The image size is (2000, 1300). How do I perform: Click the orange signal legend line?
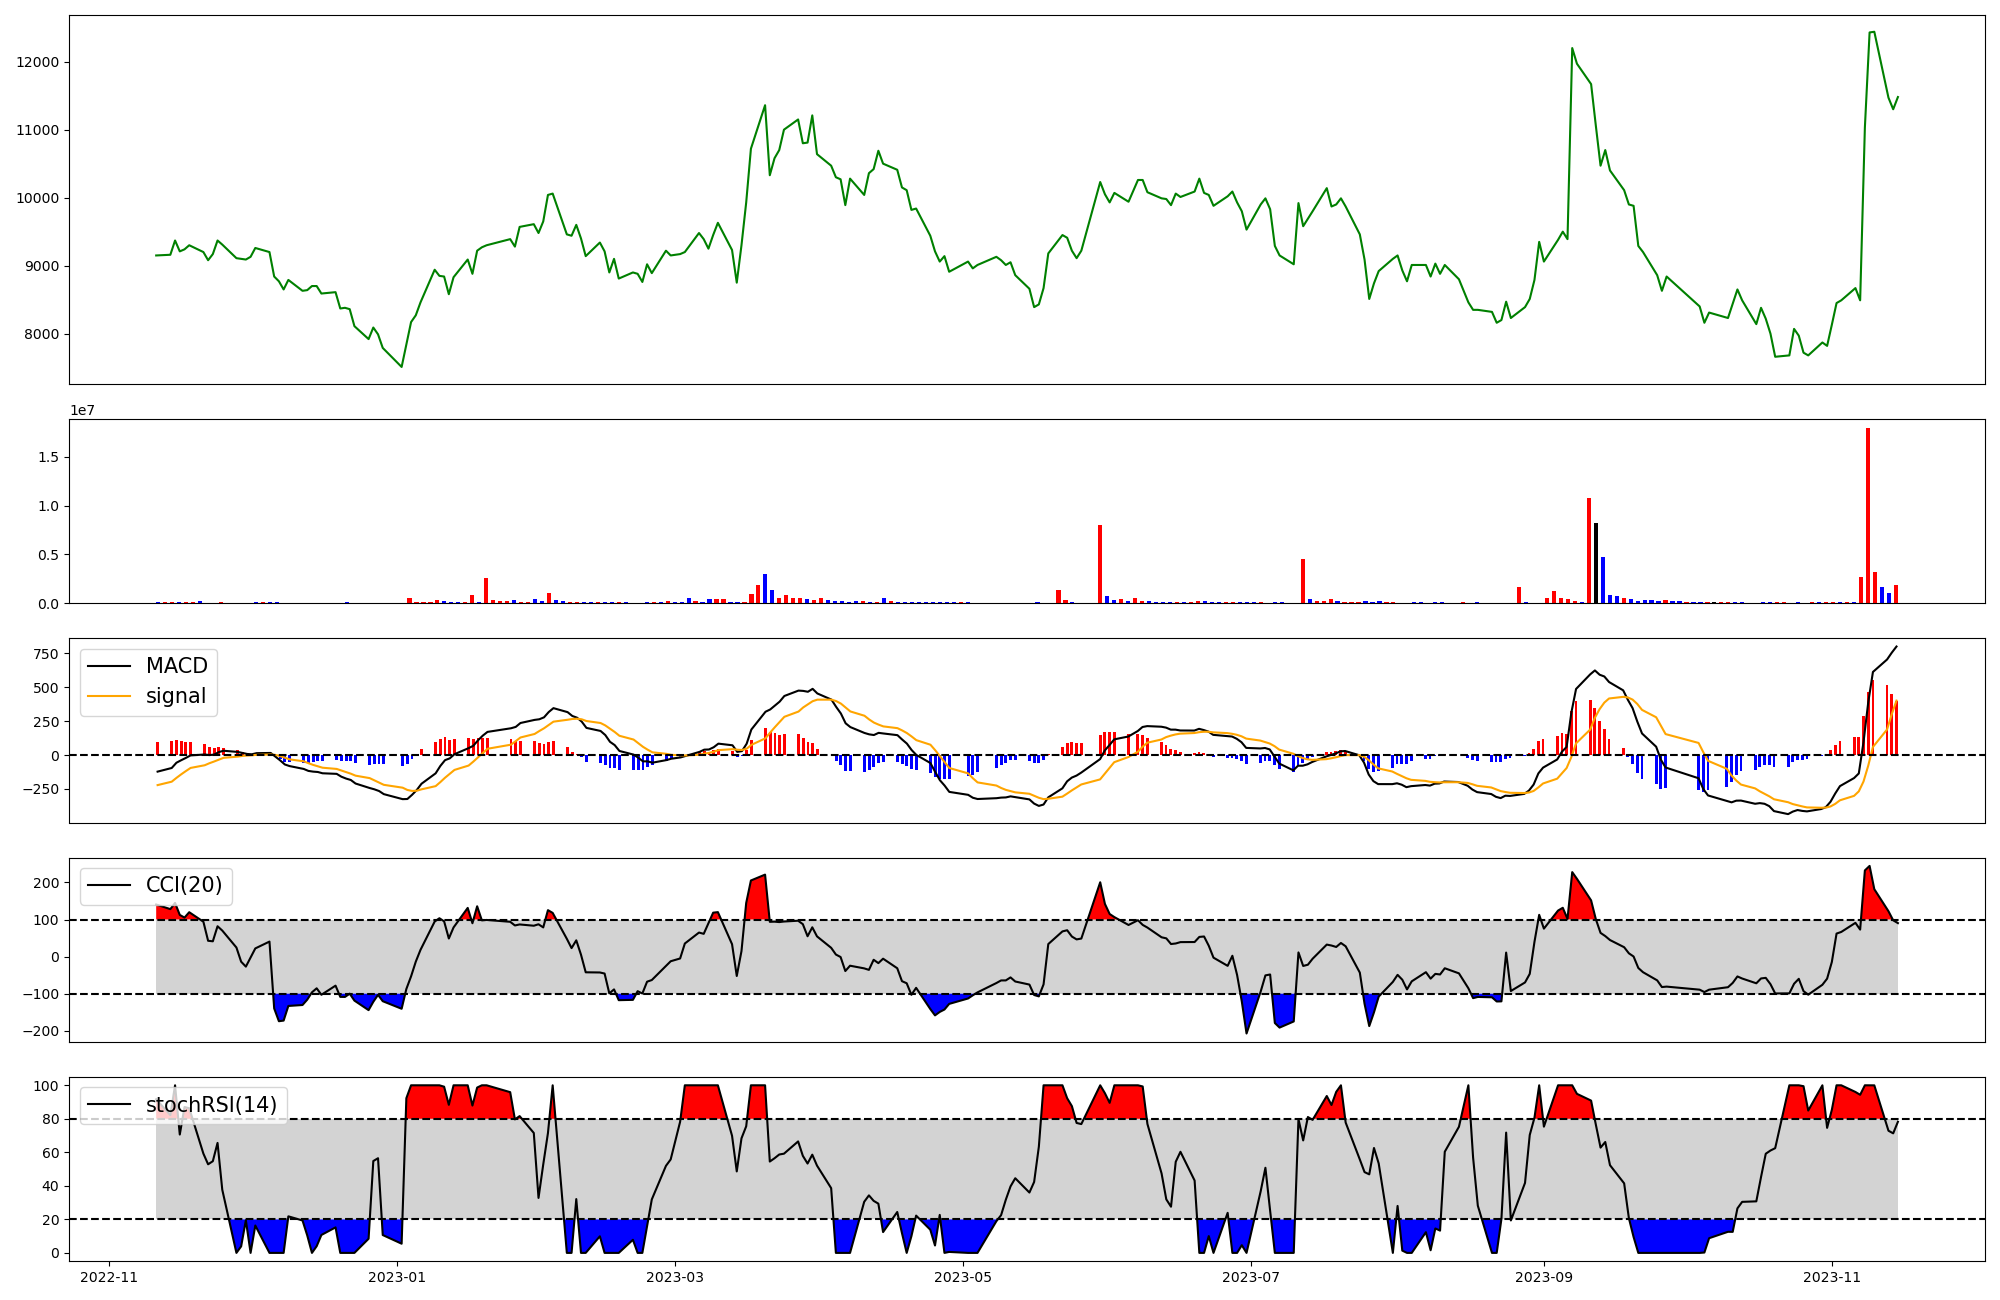(109, 696)
